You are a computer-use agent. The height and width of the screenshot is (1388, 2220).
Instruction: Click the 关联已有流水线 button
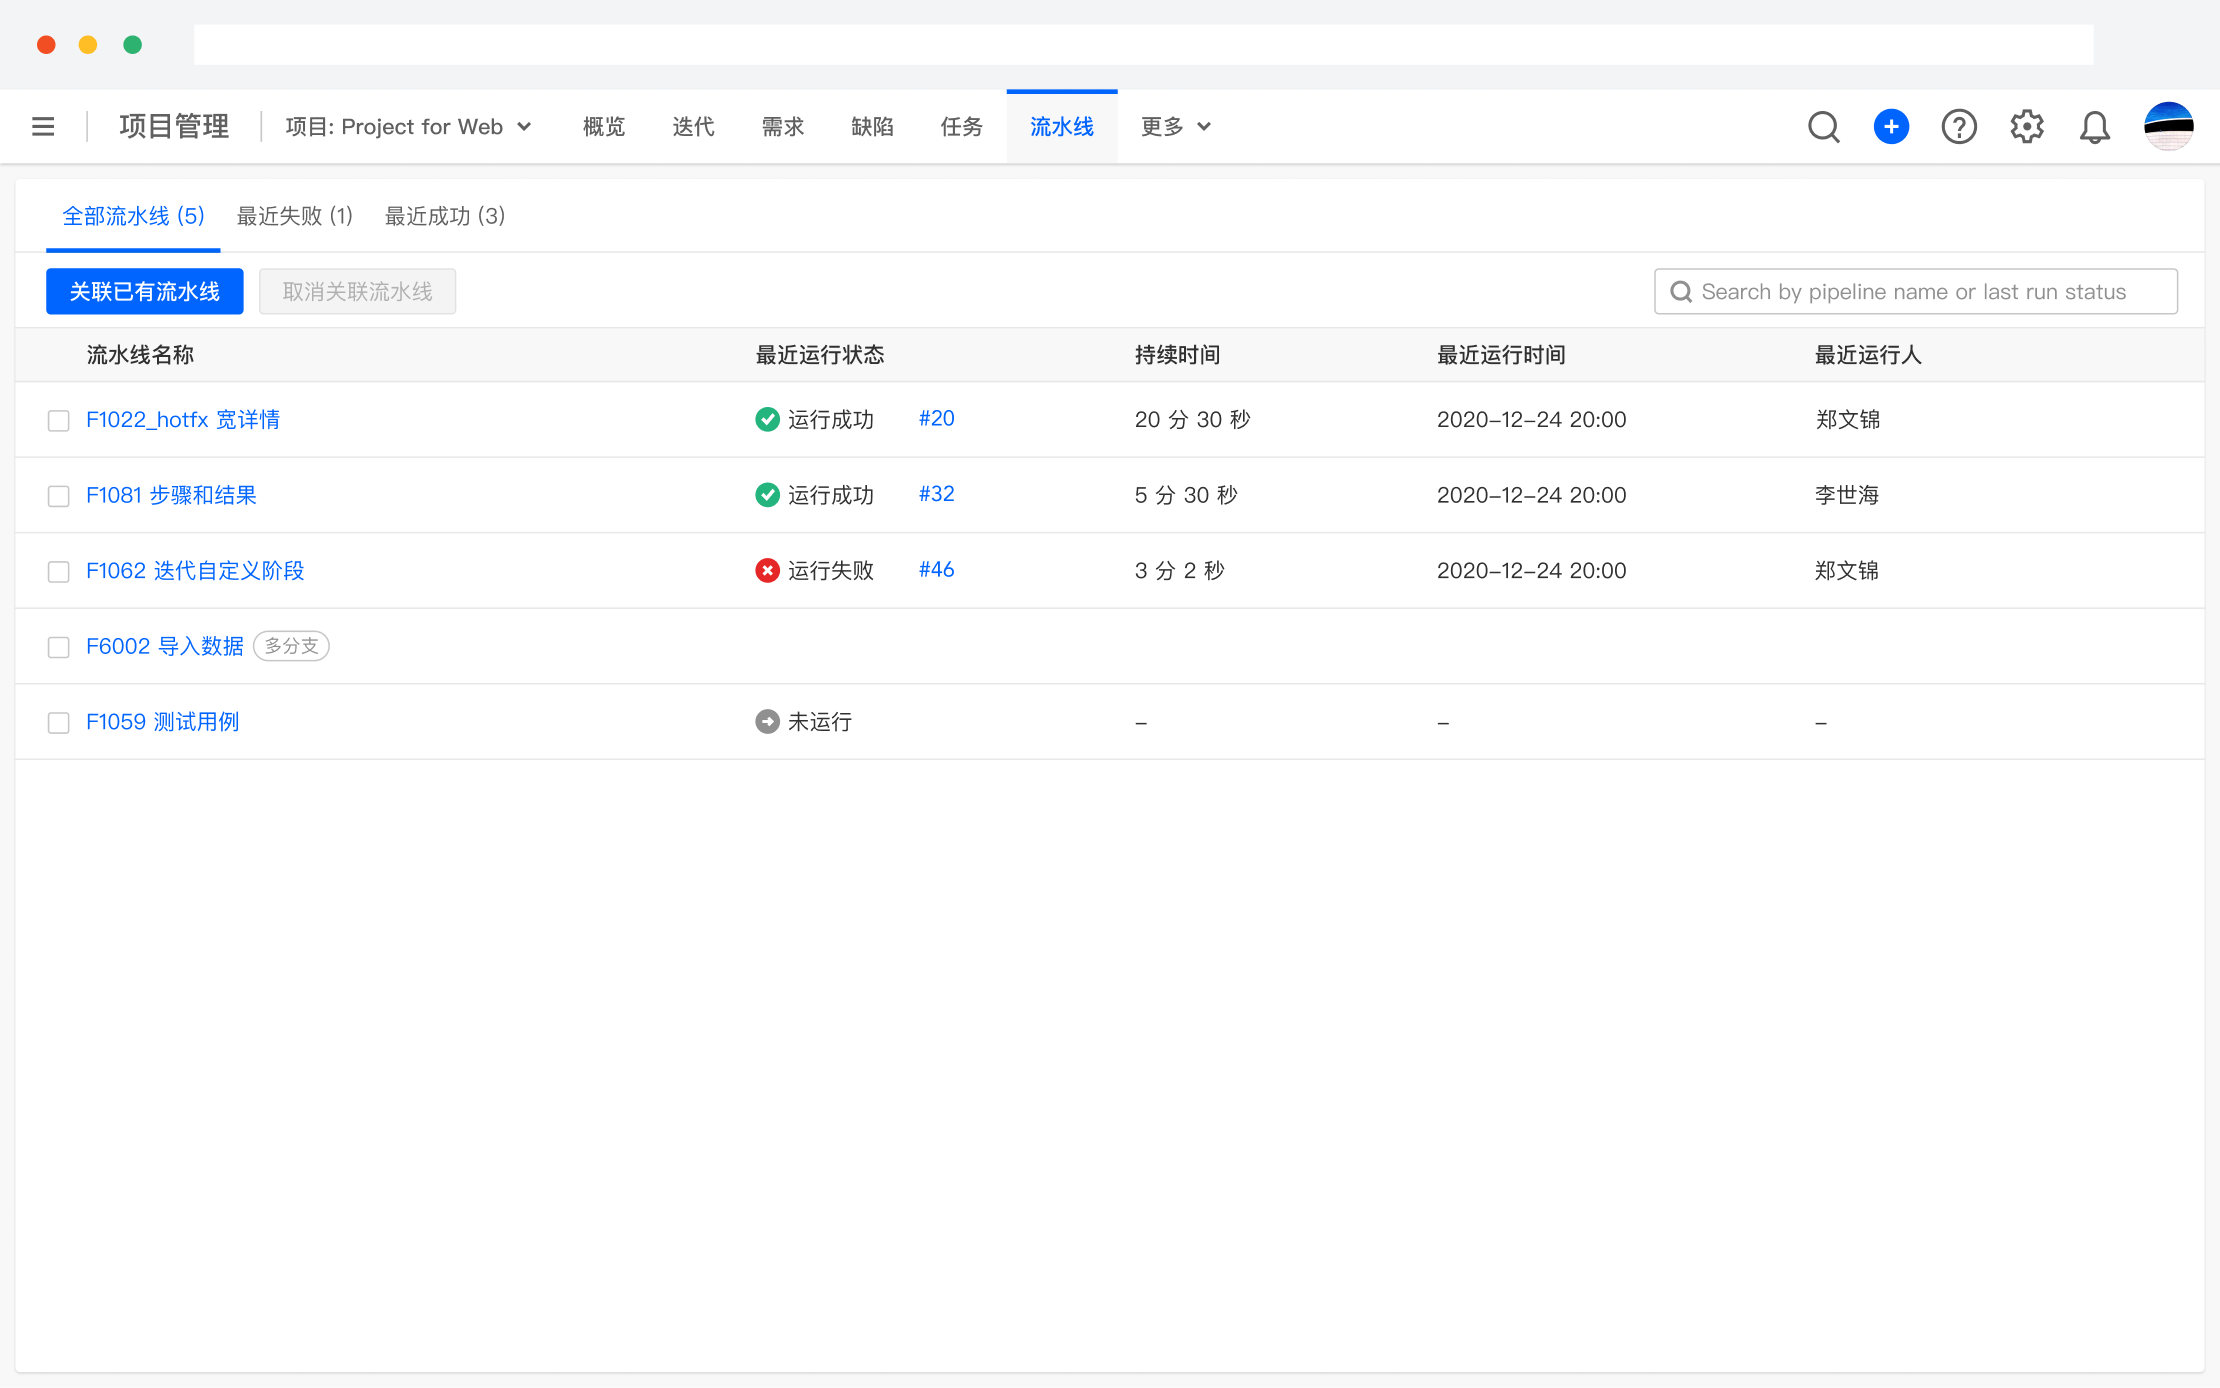pos(145,292)
